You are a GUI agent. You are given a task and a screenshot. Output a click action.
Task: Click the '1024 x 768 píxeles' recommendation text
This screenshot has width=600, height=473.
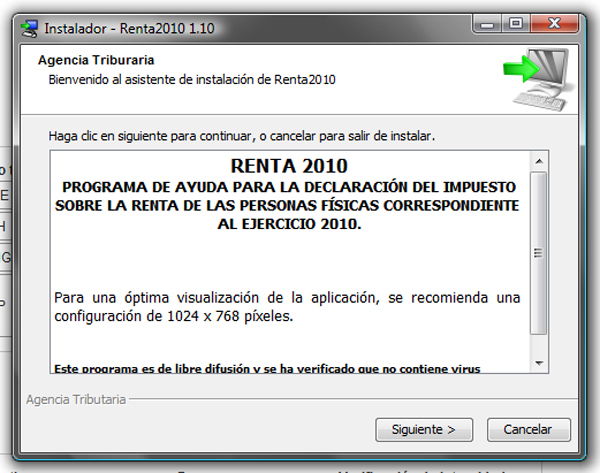230,316
